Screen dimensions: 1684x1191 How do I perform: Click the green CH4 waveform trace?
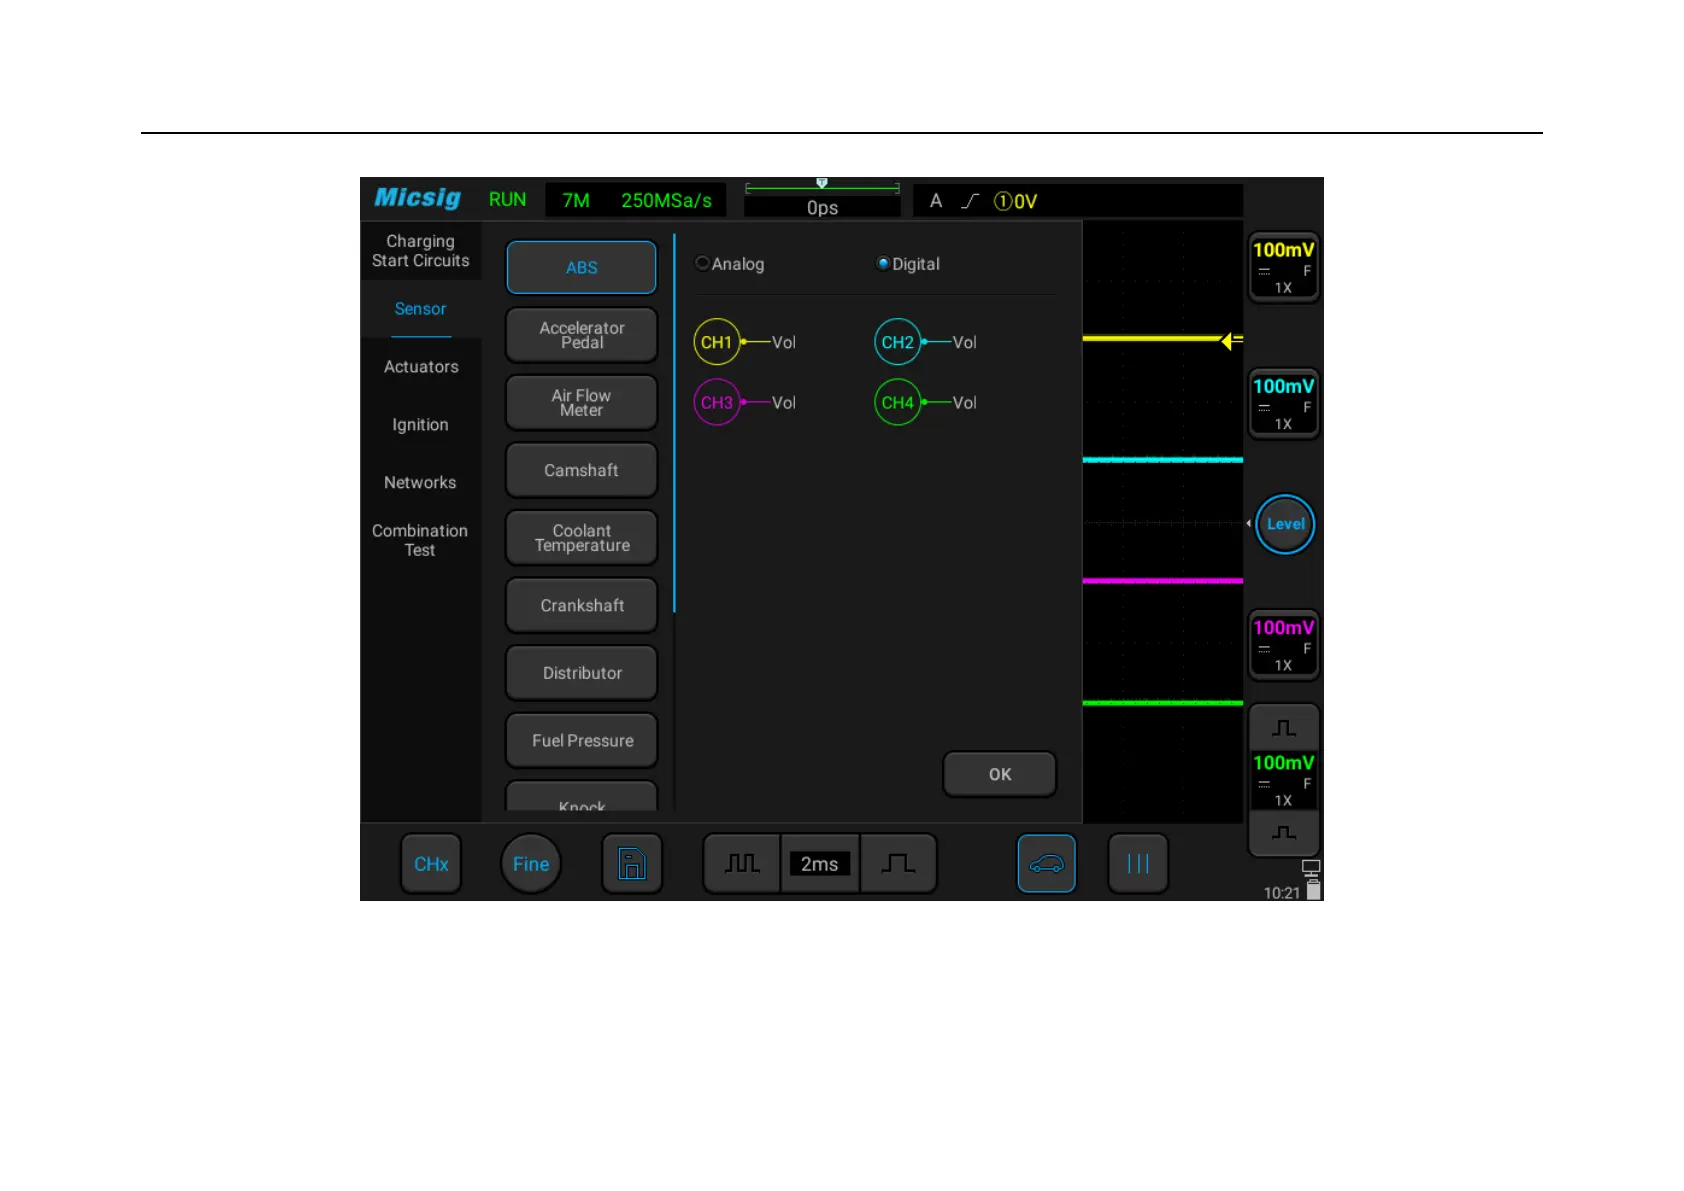1162,703
